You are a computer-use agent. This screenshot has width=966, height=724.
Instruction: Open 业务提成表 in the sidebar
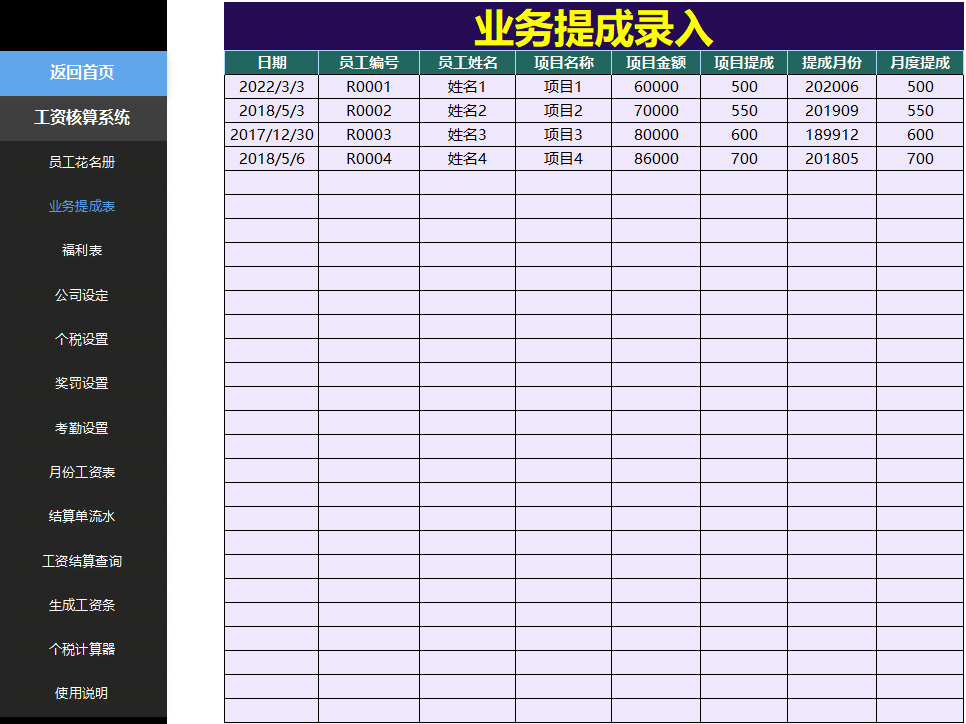pos(82,206)
